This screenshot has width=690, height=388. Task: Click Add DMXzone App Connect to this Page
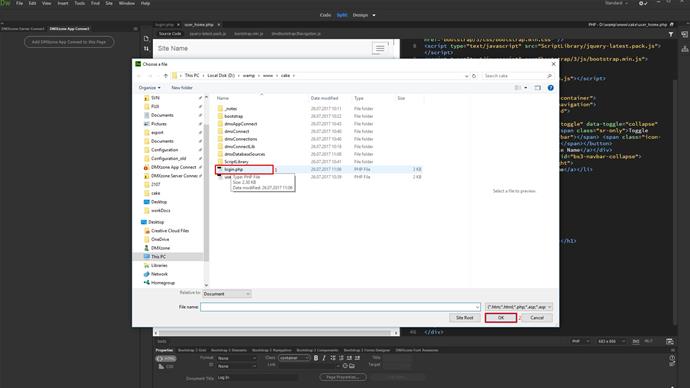69,42
